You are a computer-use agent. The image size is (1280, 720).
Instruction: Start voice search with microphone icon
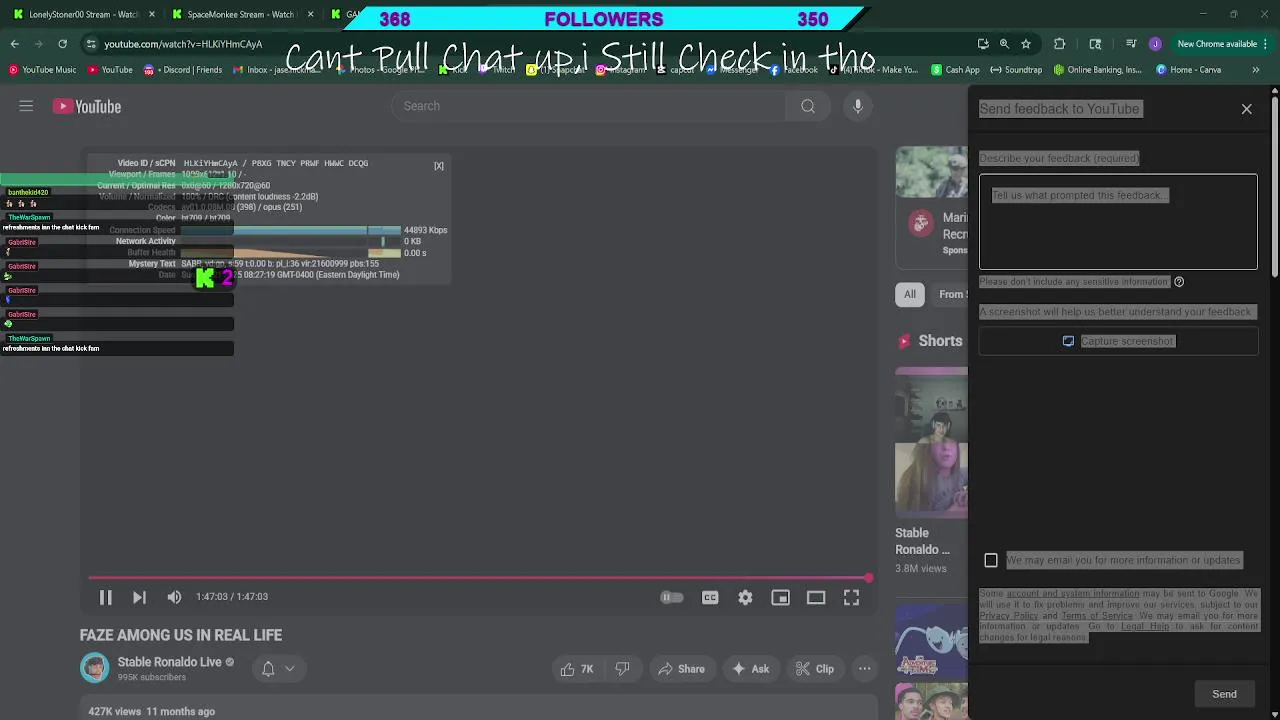[x=858, y=106]
